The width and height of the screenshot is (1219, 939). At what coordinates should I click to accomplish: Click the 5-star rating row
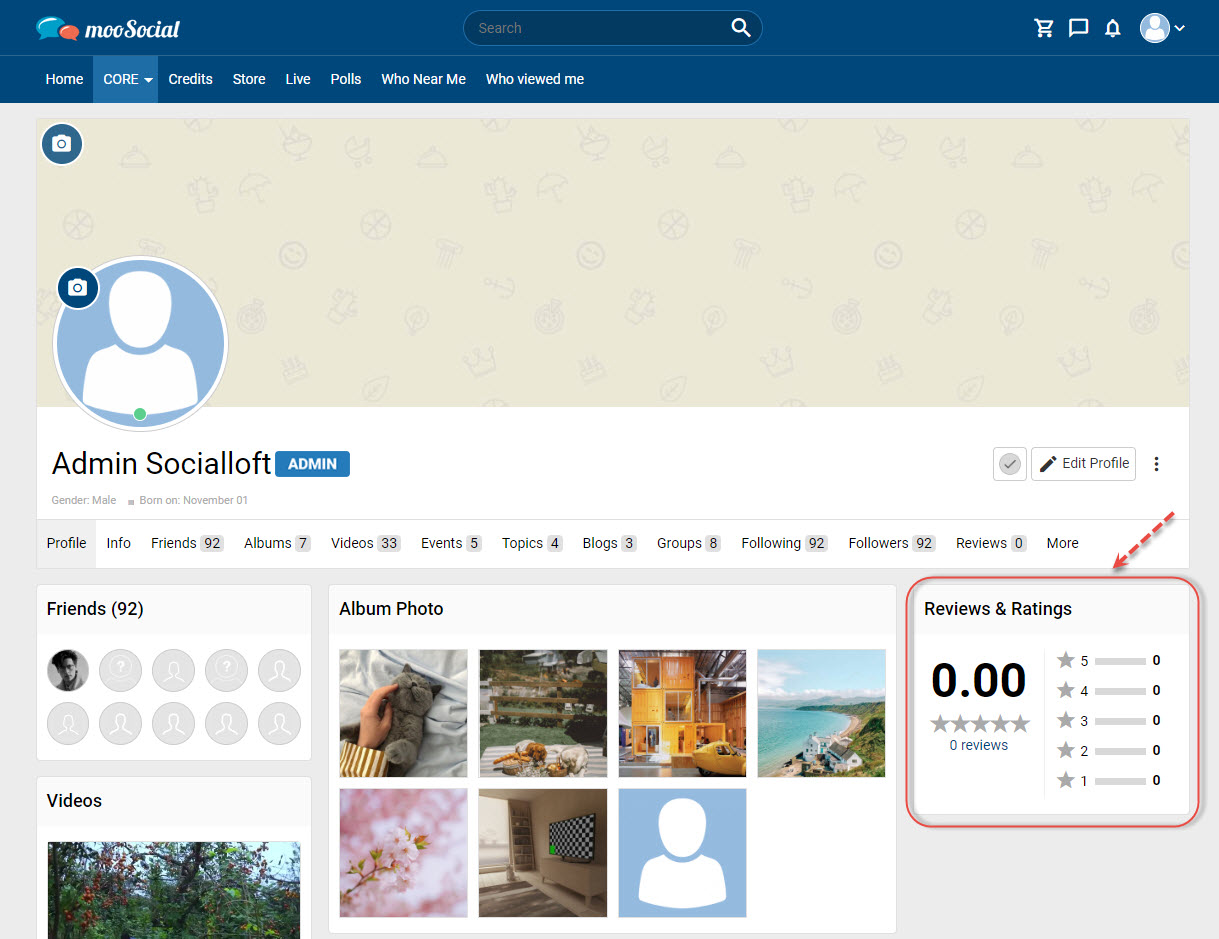(x=1108, y=660)
